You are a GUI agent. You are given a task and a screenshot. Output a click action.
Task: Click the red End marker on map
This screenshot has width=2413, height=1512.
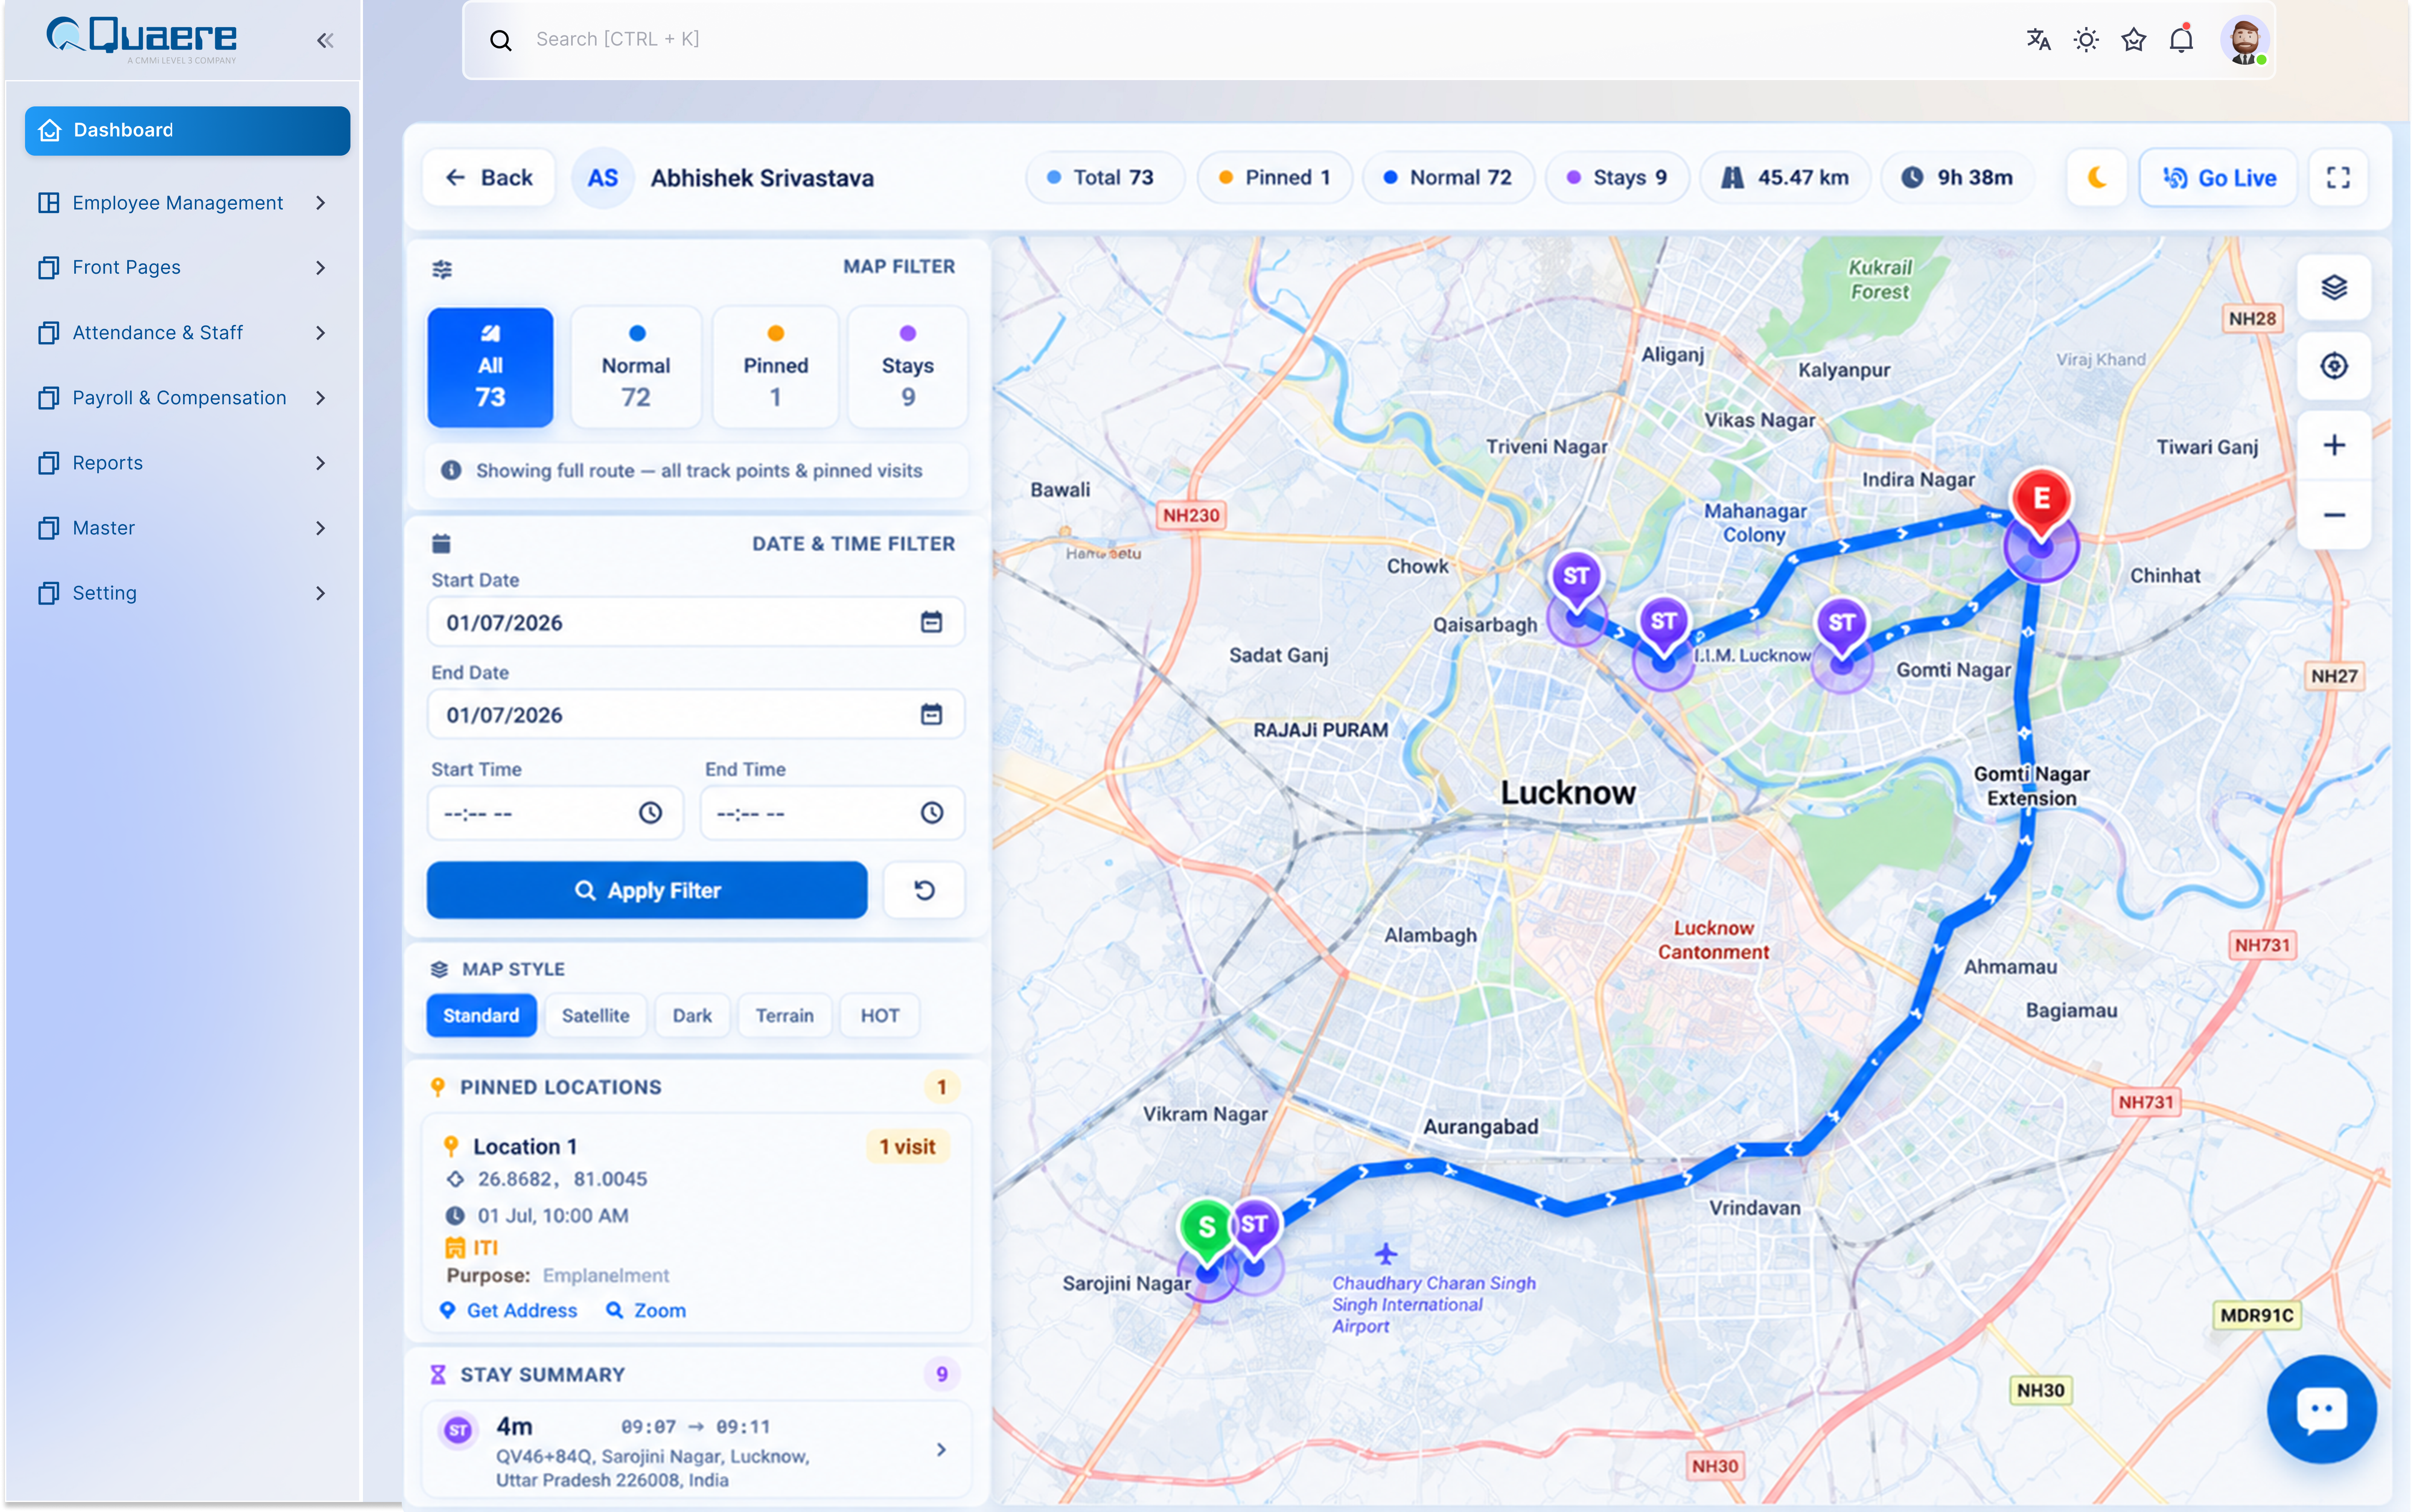click(2041, 501)
